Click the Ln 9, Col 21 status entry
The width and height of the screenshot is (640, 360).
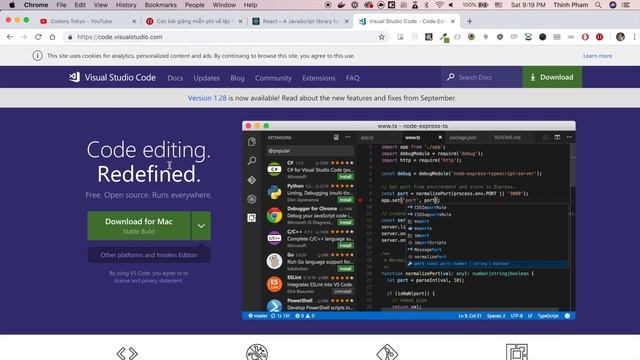click(x=470, y=316)
